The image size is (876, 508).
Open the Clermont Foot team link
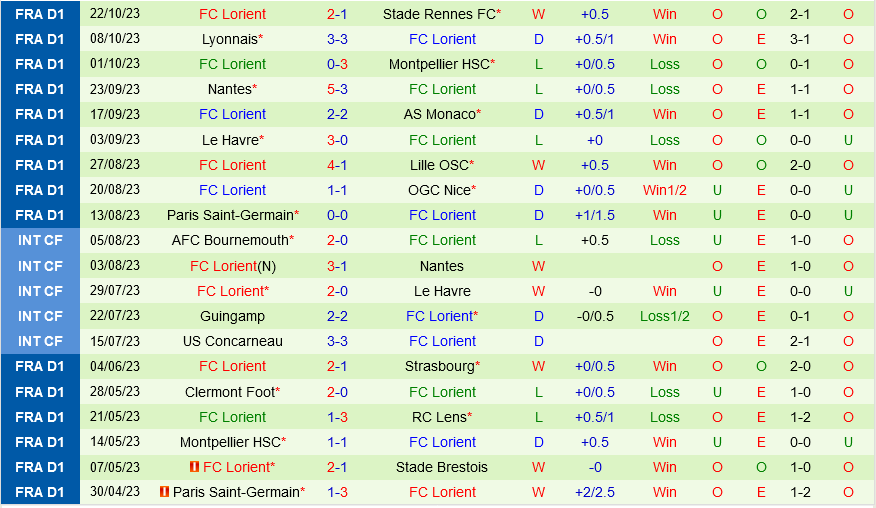[x=229, y=392]
